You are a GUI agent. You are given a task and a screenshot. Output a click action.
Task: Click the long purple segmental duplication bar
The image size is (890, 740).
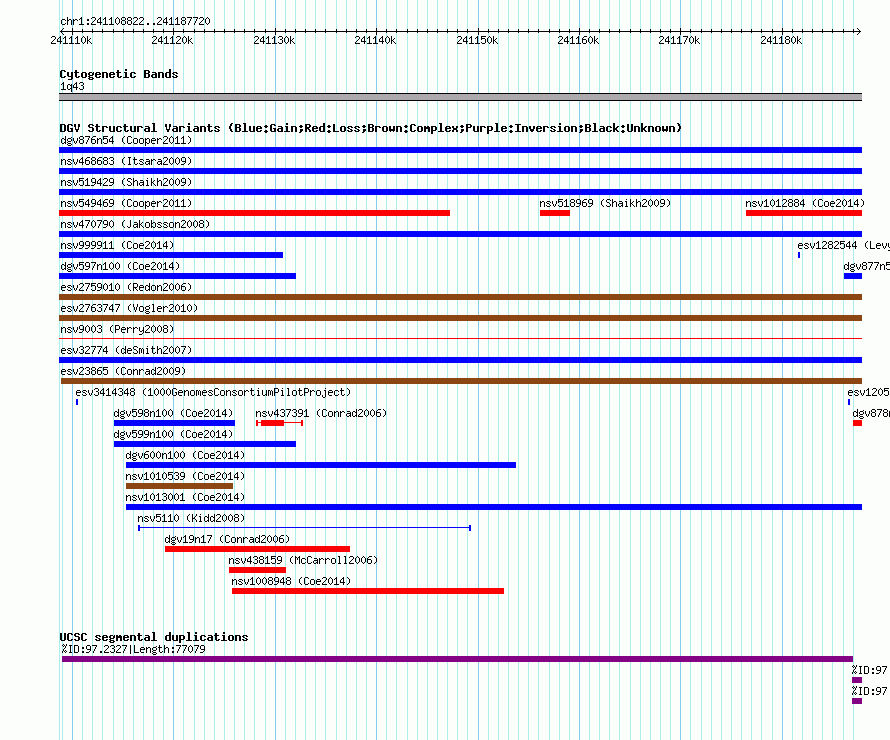pyautogui.click(x=457, y=659)
